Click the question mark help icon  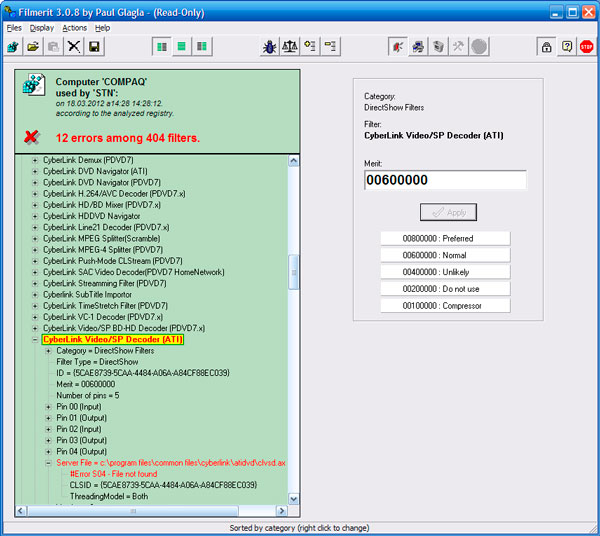(566, 47)
